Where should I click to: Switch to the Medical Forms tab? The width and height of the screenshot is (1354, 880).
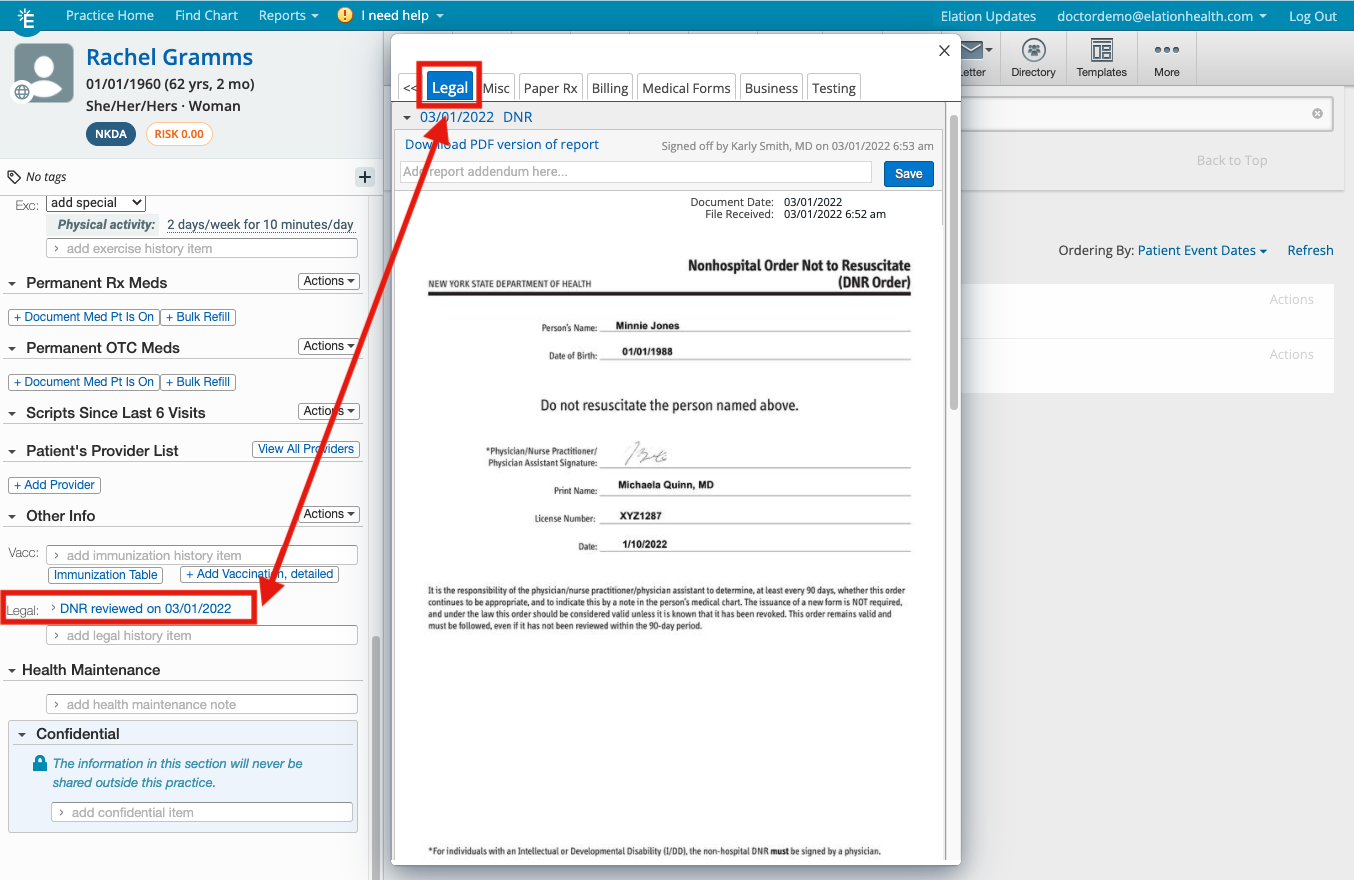[x=686, y=88]
